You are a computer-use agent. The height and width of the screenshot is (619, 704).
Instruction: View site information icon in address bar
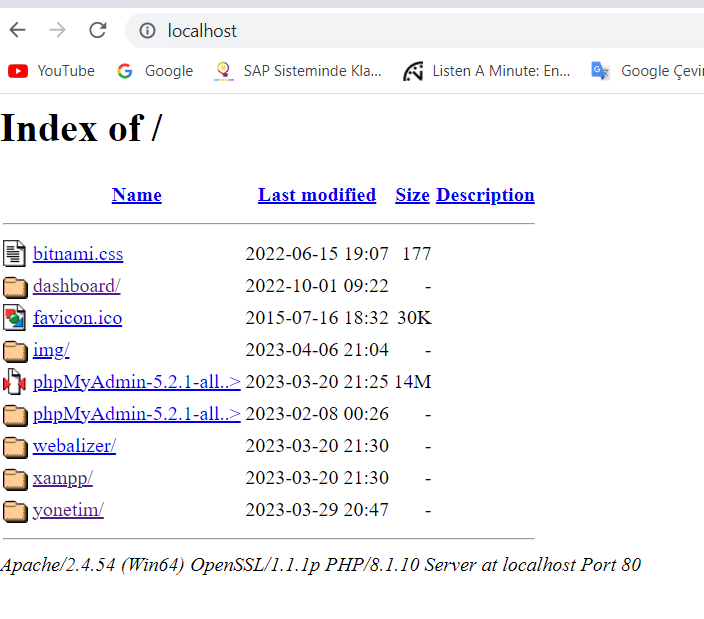coord(147,31)
